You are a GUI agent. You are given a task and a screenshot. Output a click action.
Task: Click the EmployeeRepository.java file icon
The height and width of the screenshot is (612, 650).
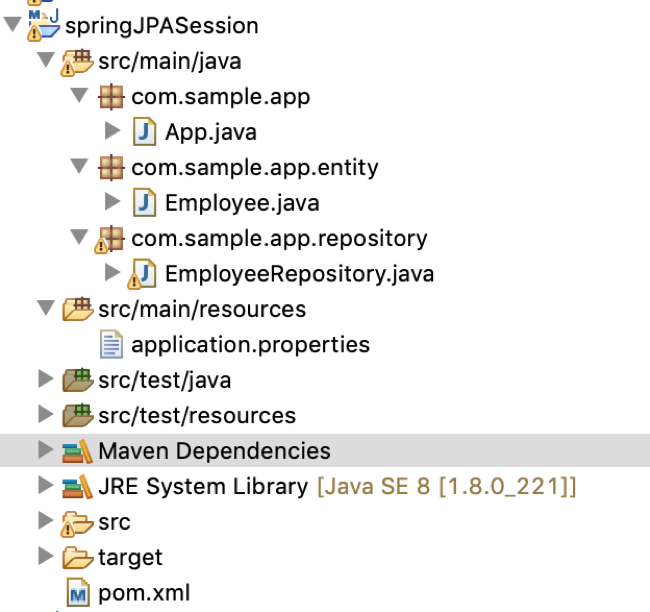pyautogui.click(x=142, y=274)
